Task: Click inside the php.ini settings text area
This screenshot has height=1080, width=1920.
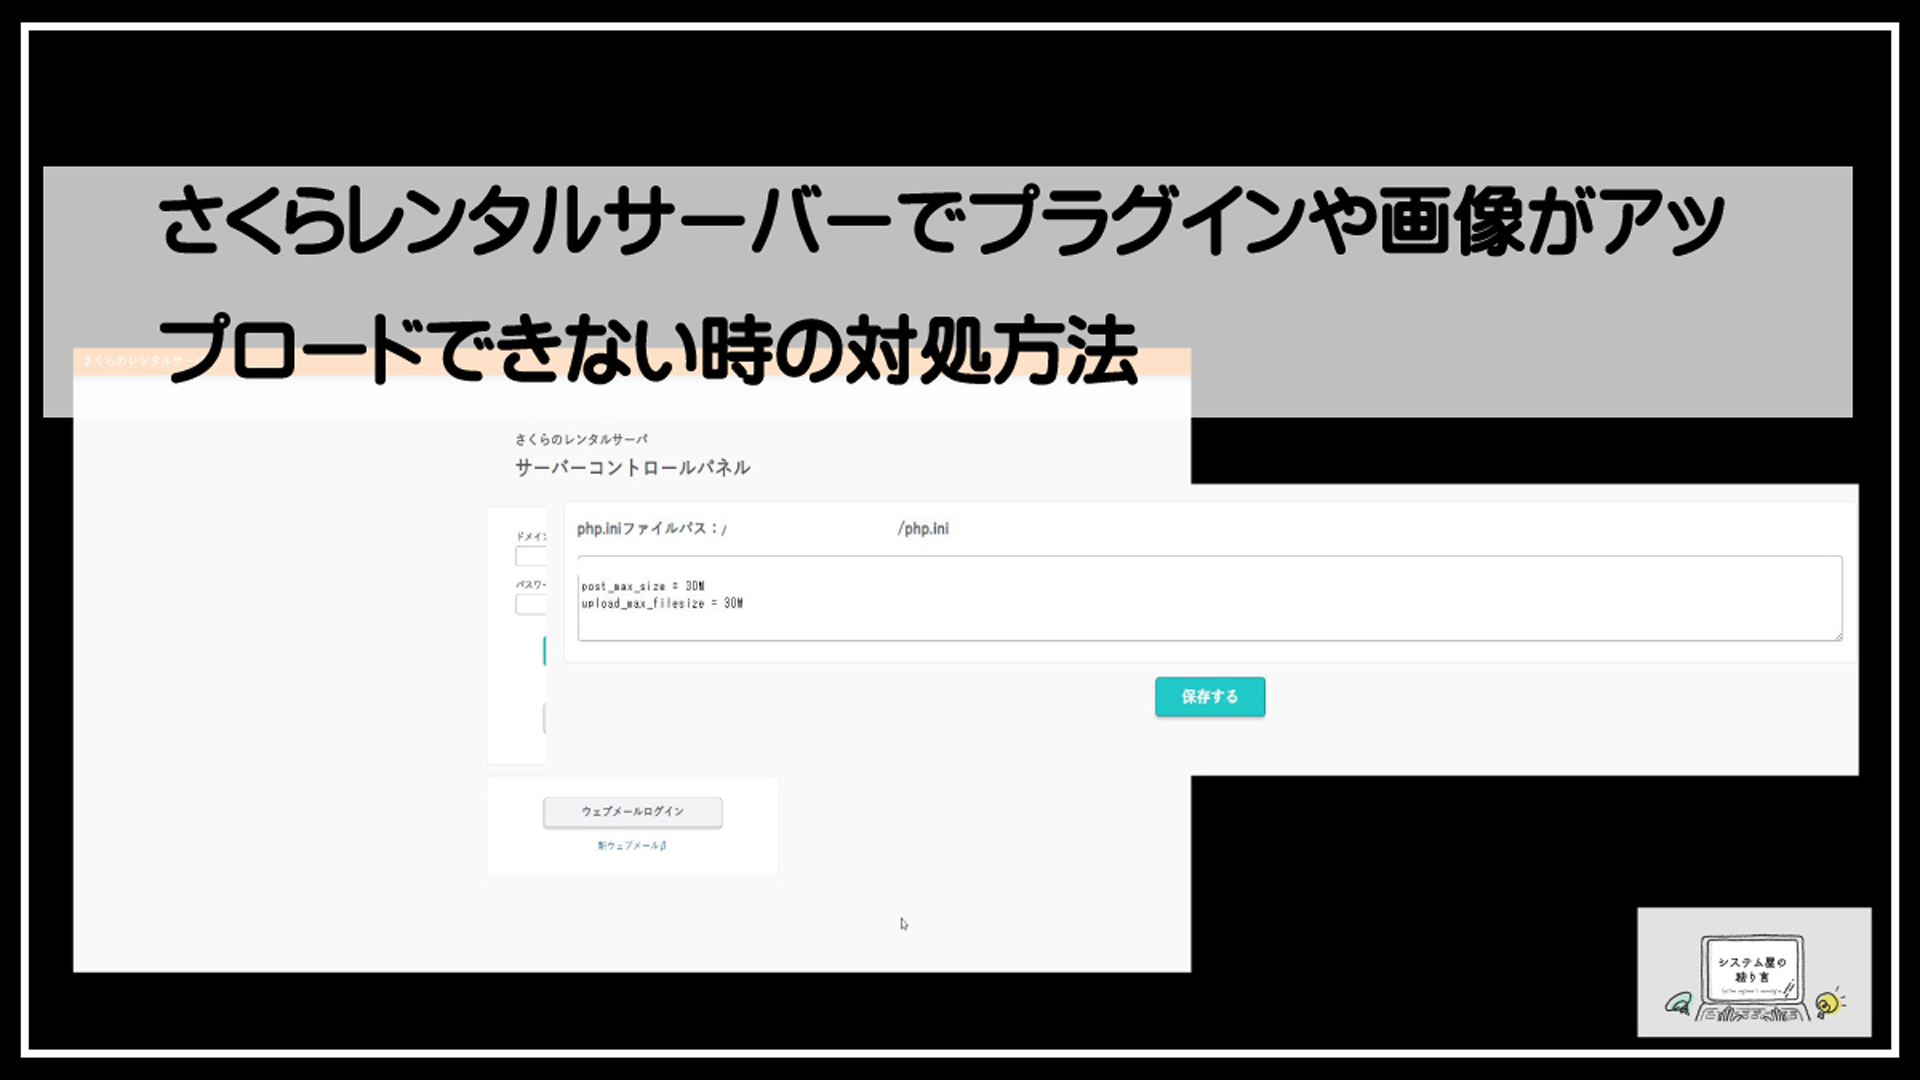Action: [1210, 598]
